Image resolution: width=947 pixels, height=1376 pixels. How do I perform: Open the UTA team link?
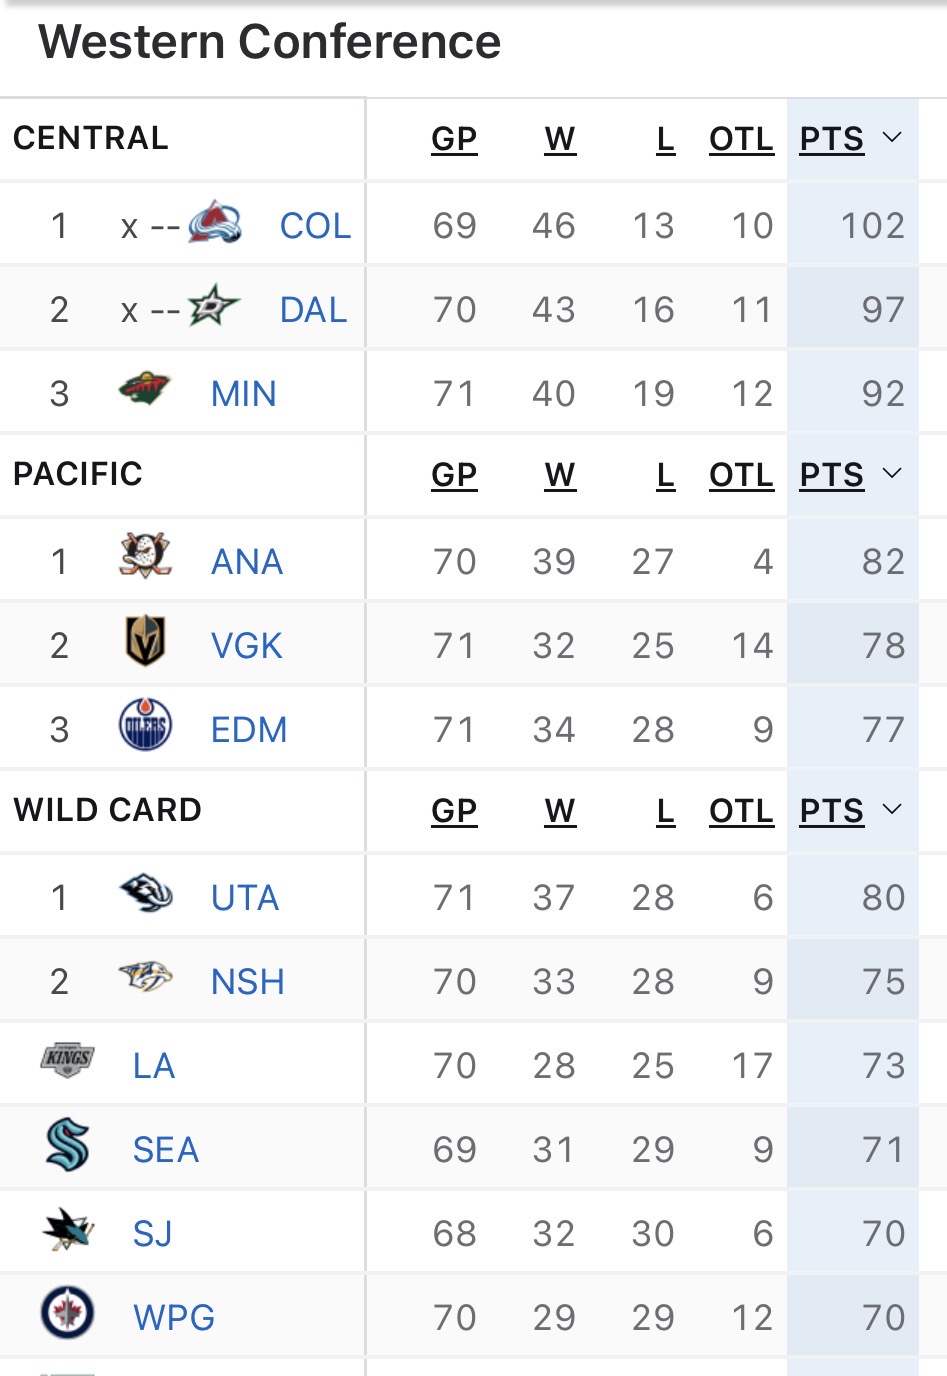(x=245, y=898)
